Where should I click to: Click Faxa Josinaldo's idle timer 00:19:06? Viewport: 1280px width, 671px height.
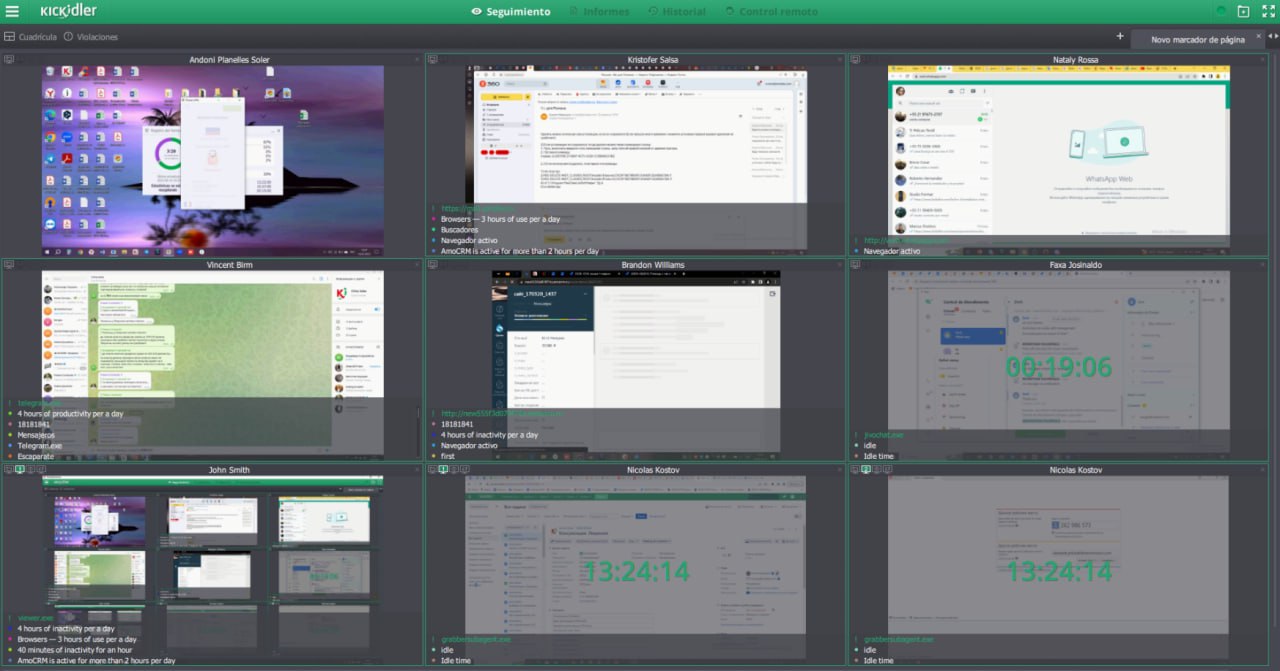click(1058, 367)
